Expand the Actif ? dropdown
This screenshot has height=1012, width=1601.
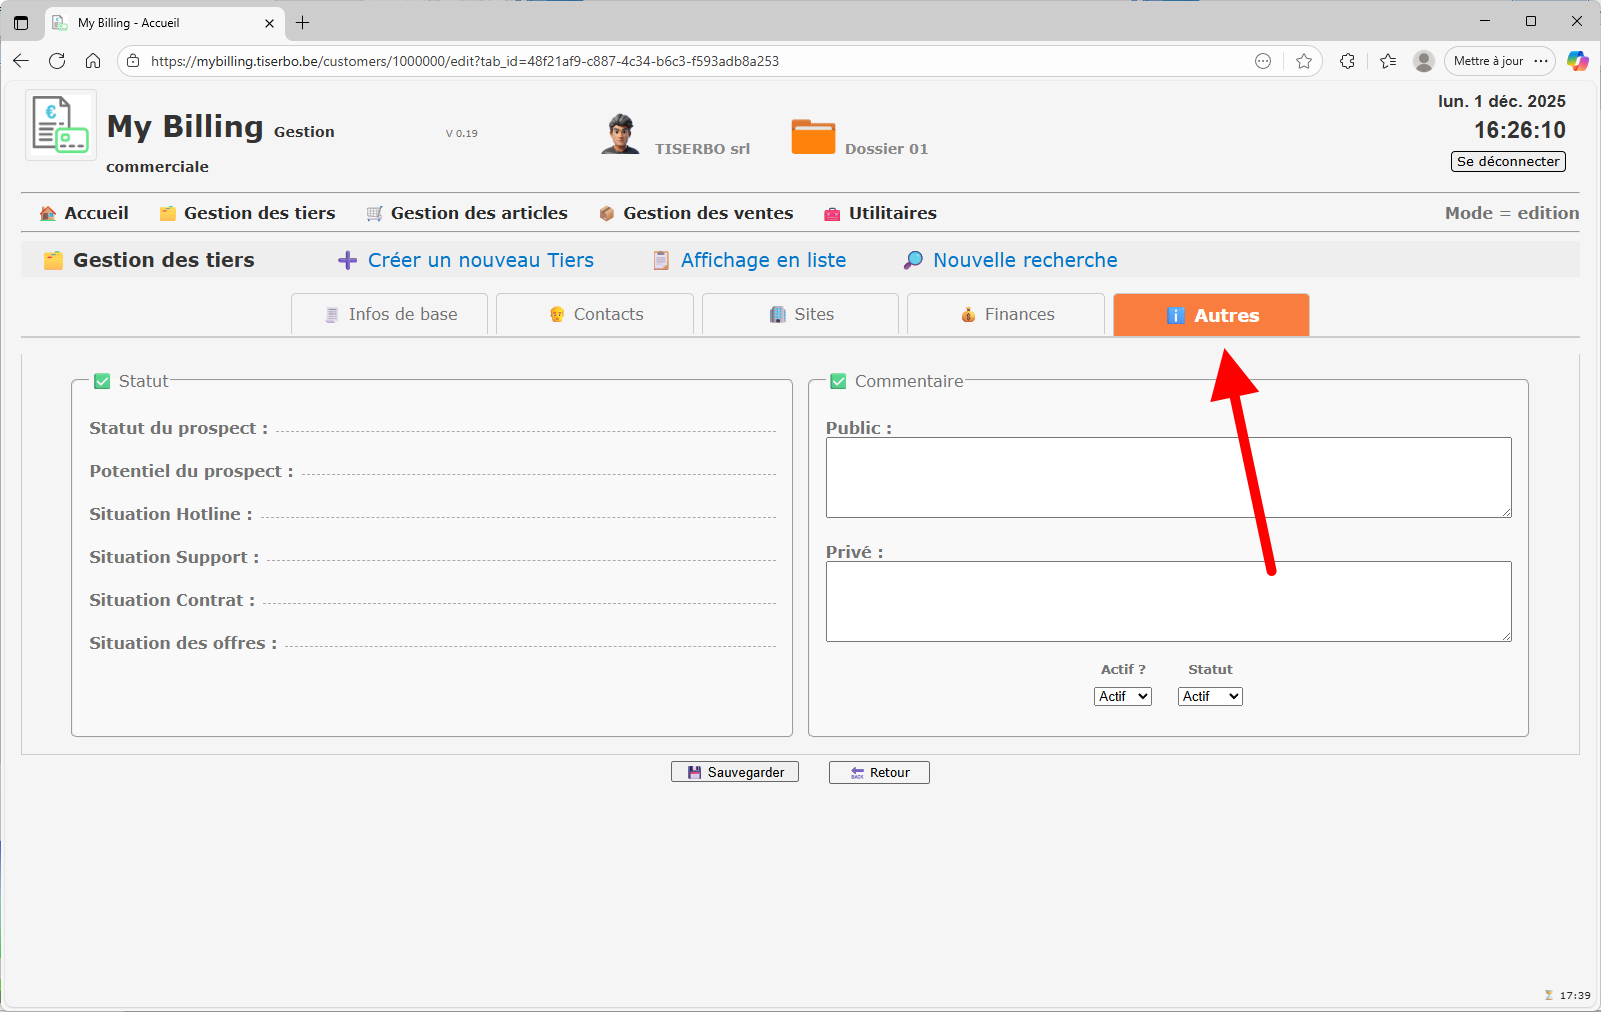(x=1122, y=696)
